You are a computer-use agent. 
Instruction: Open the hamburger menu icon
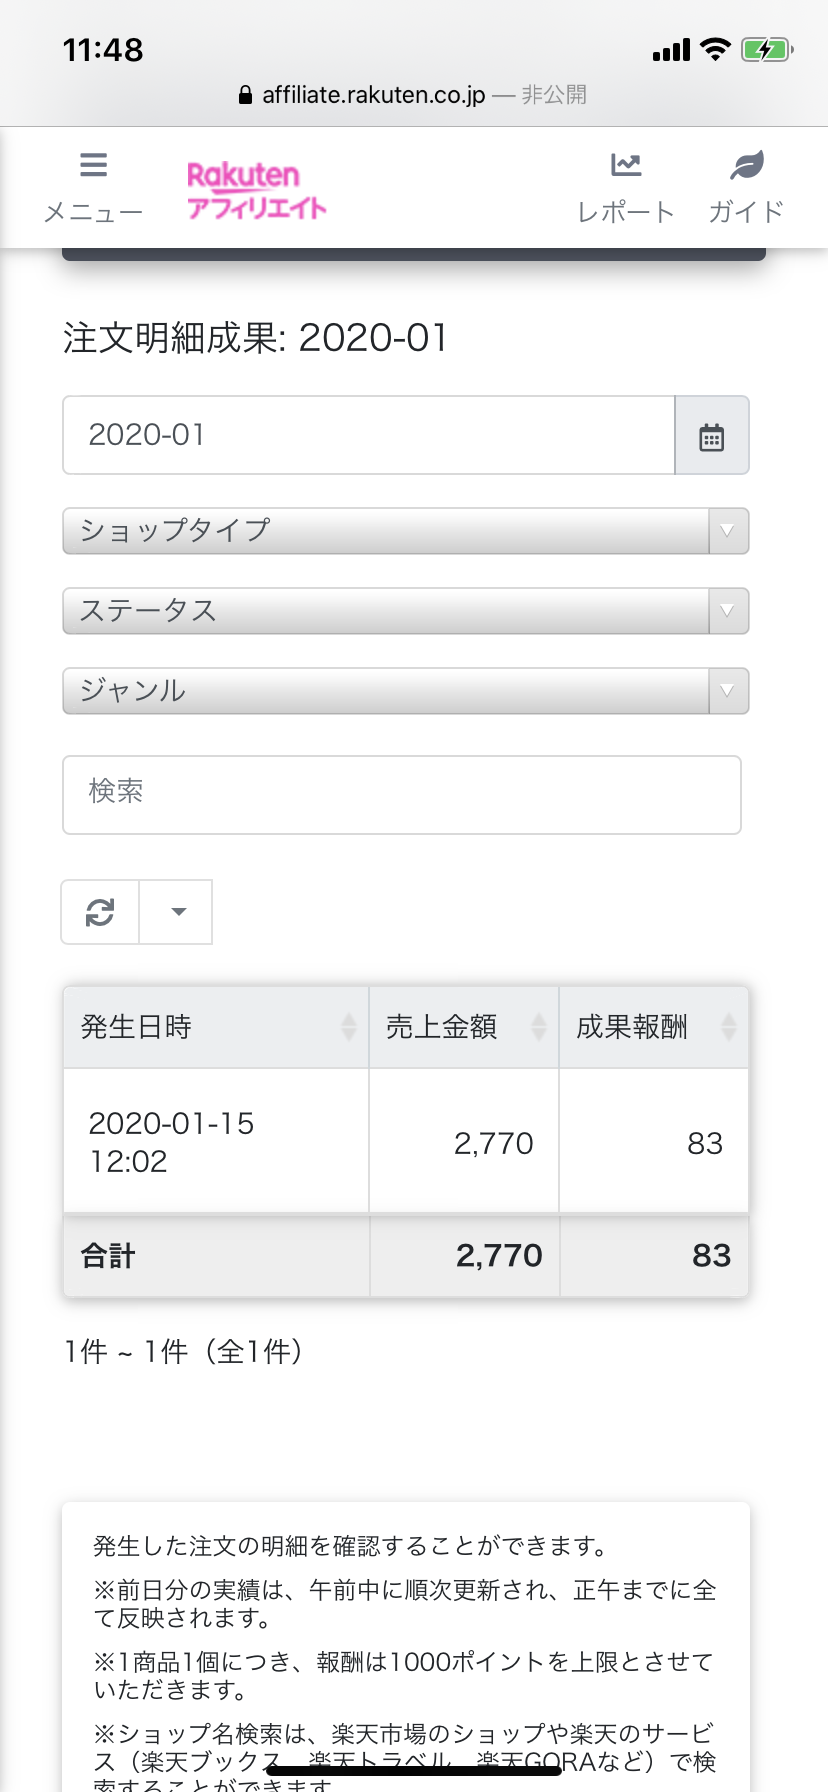[93, 165]
